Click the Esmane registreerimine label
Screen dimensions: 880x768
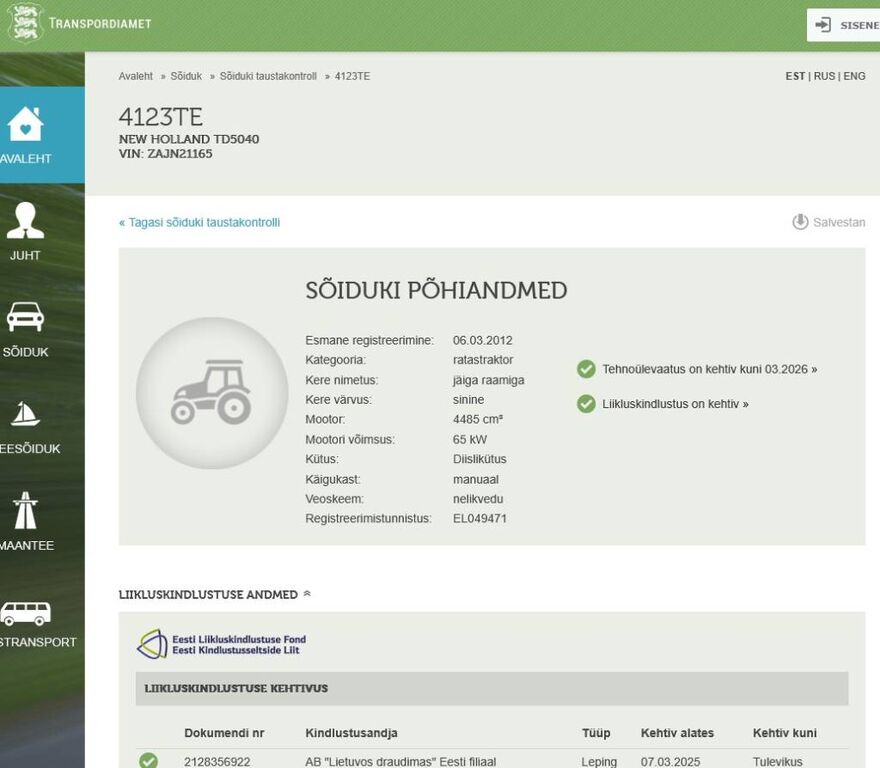pyautogui.click(x=369, y=340)
